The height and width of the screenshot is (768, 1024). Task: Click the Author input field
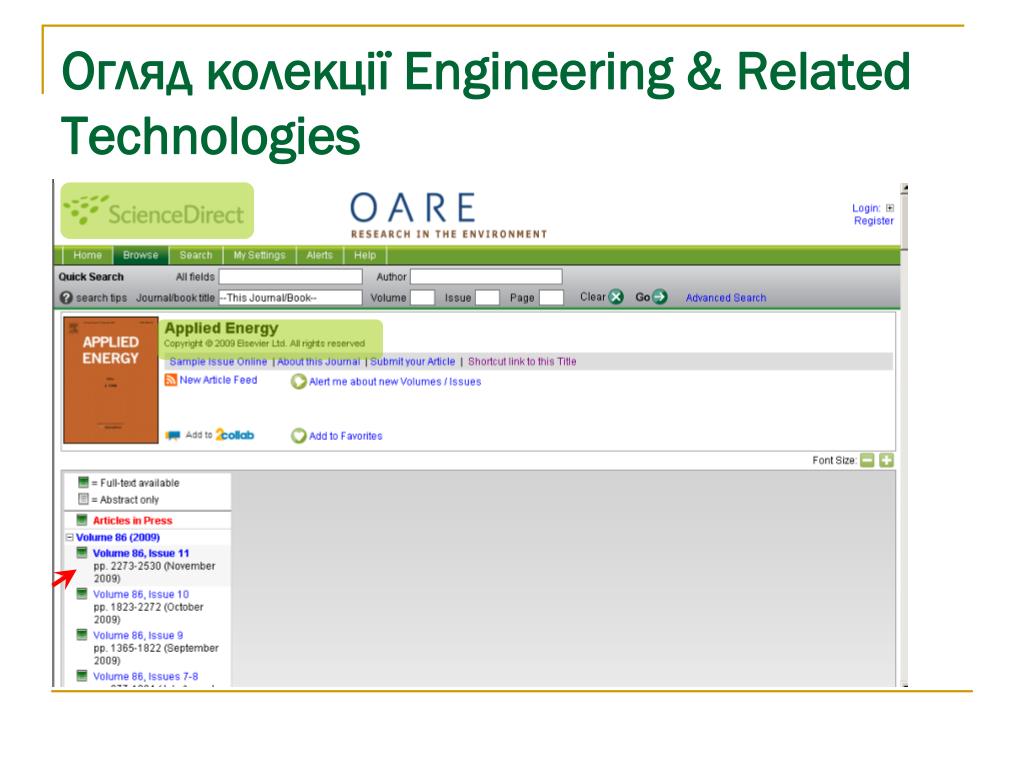point(486,277)
